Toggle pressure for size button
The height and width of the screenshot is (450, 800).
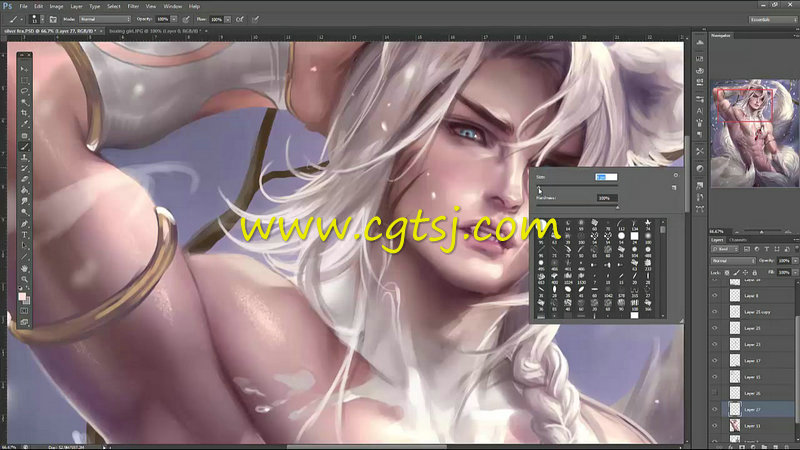point(255,19)
